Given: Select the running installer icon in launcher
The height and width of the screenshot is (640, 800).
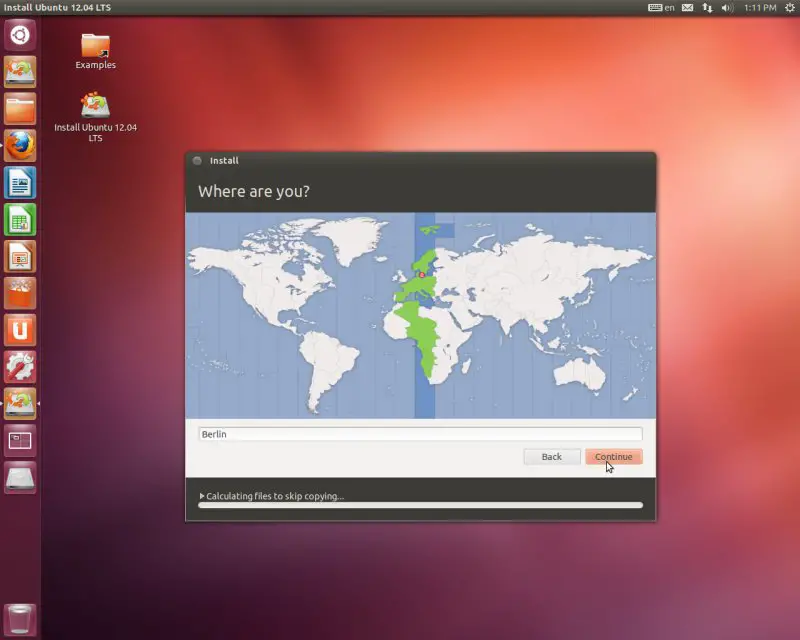Looking at the screenshot, I should pyautogui.click(x=20, y=404).
